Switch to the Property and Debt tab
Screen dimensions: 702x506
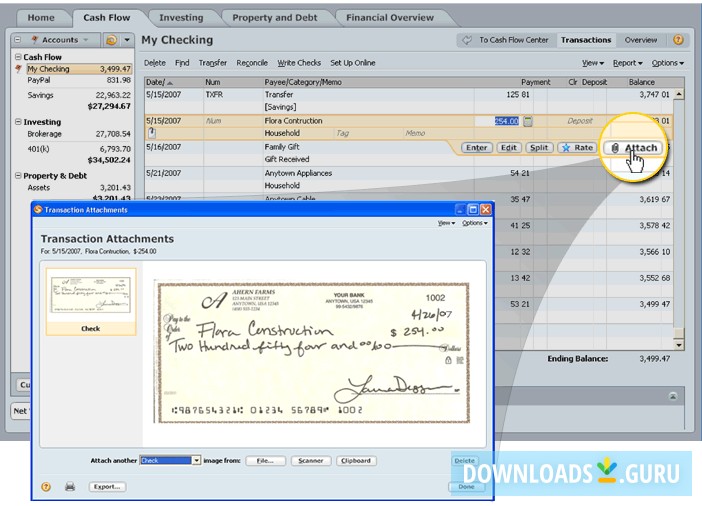[x=274, y=18]
